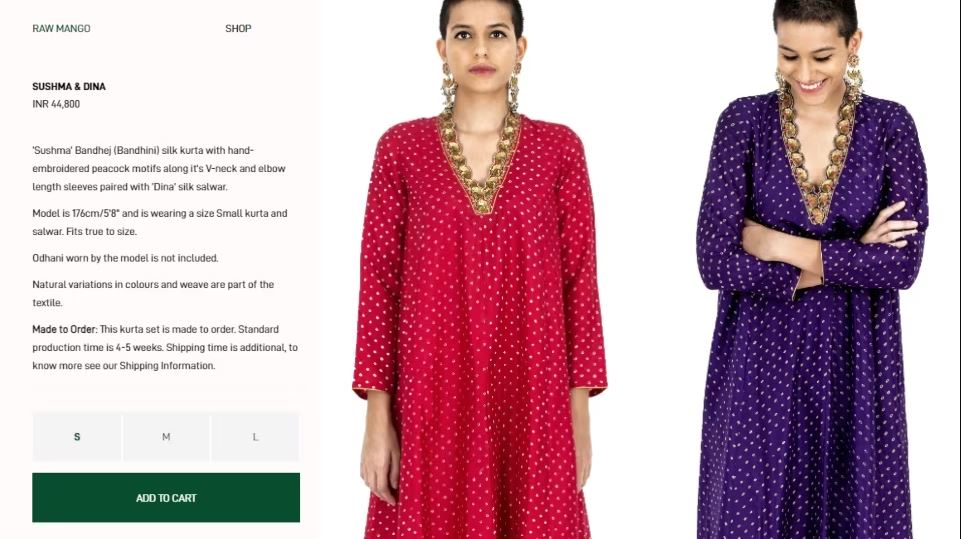
Task: Click the INR 44,800 price text
Action: pos(56,104)
